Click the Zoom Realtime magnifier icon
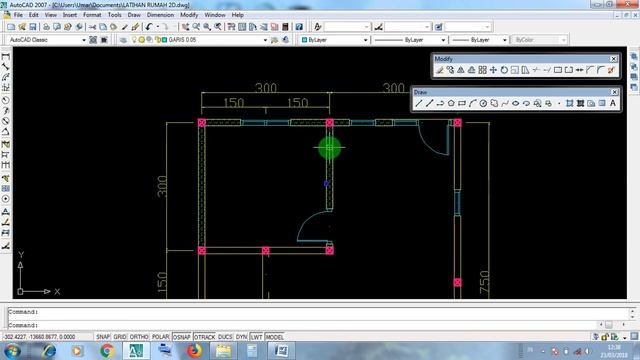Screen dimensions: 640x360 click(196, 27)
